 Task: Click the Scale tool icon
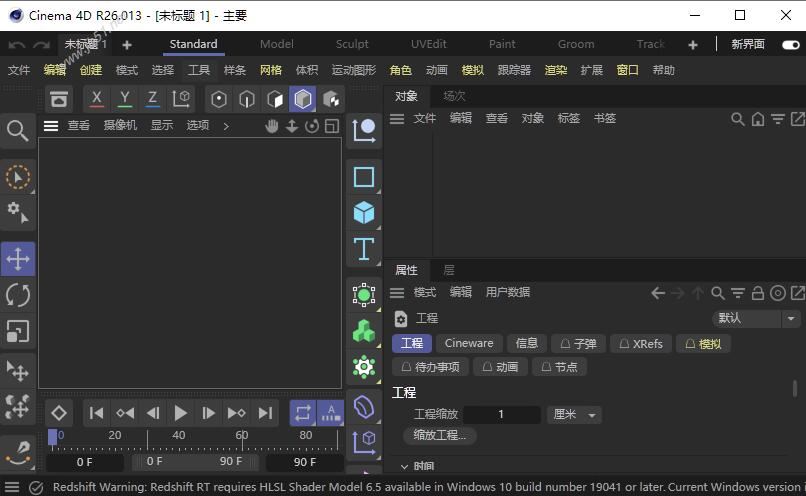click(x=18, y=331)
